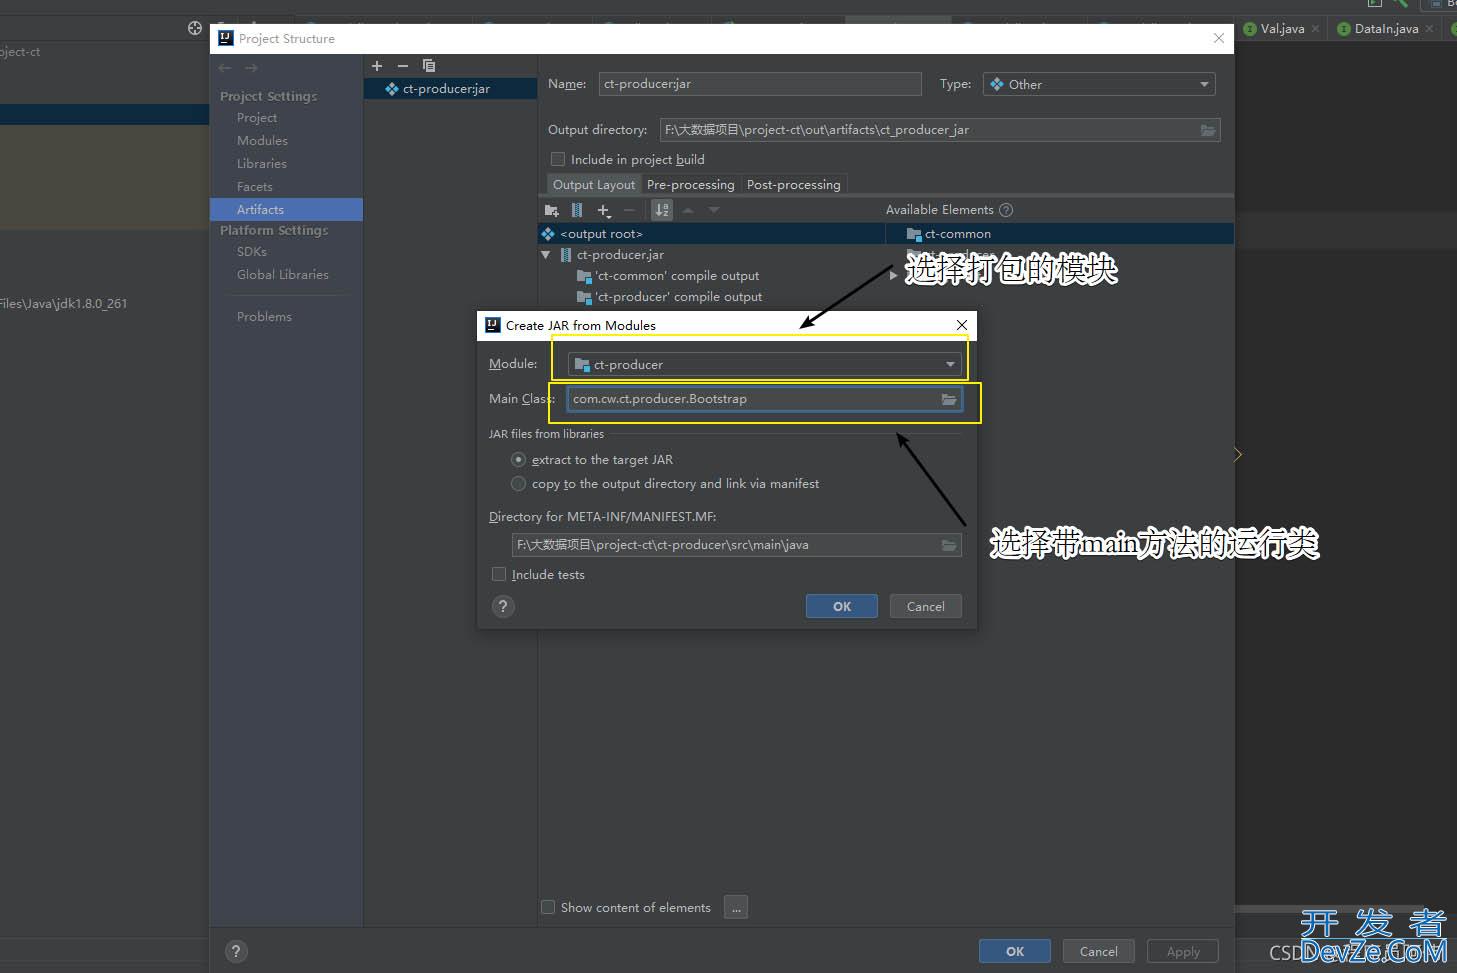This screenshot has width=1457, height=973.
Task: Add a new artifact with the plus icon
Action: [377, 66]
